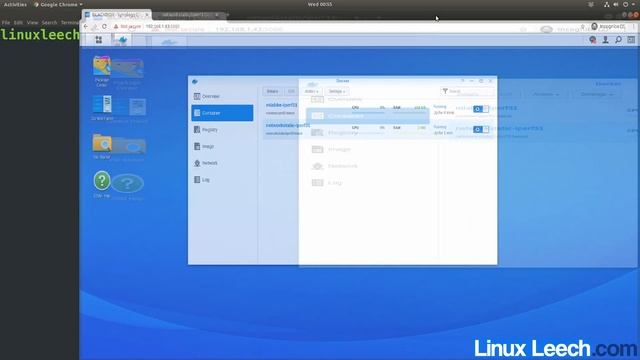Viewport: 640px width, 360px height.
Task: Click the Not secure warning icon
Action: 116,27
